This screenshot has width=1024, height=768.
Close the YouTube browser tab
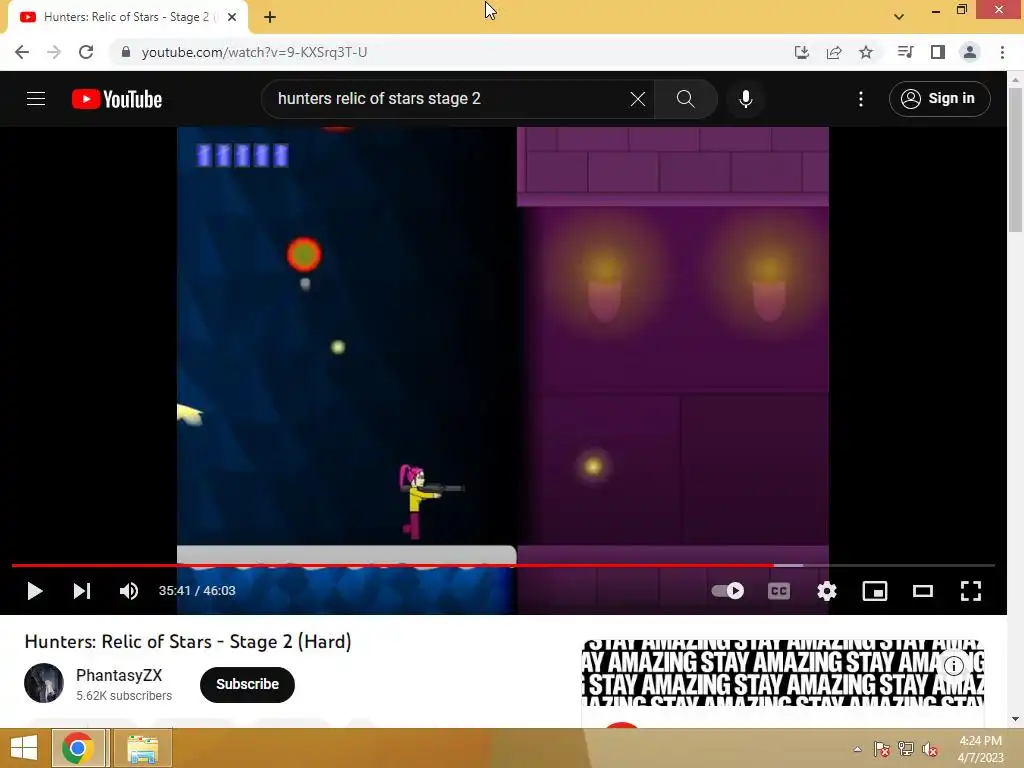pyautogui.click(x=232, y=17)
